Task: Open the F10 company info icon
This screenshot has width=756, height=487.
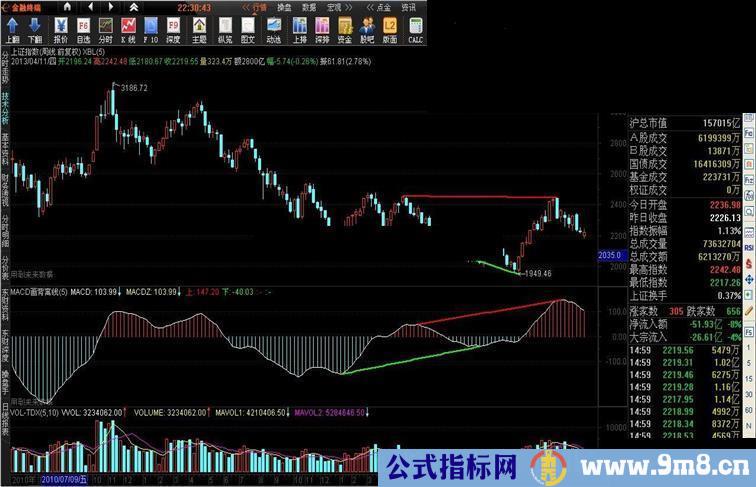Action: (150, 30)
